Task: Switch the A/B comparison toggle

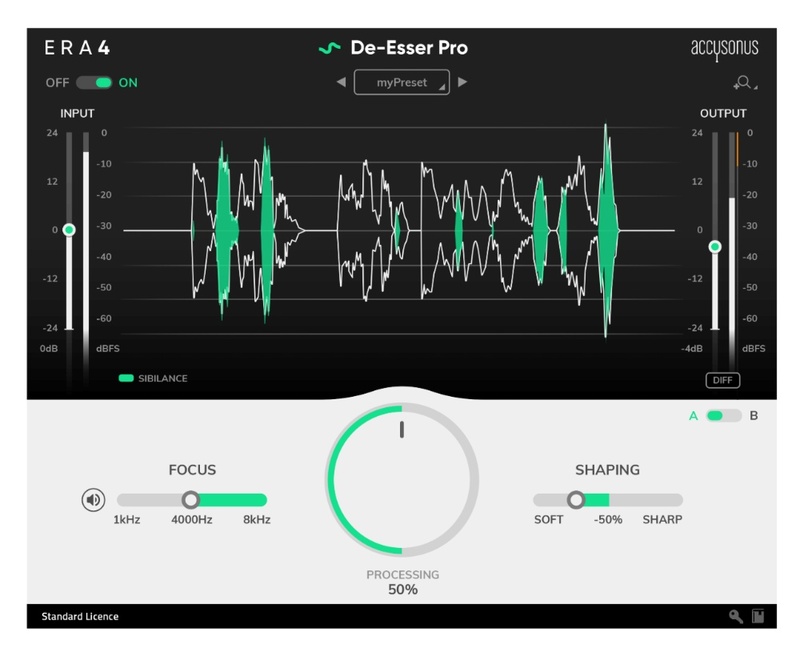Action: pos(723,416)
